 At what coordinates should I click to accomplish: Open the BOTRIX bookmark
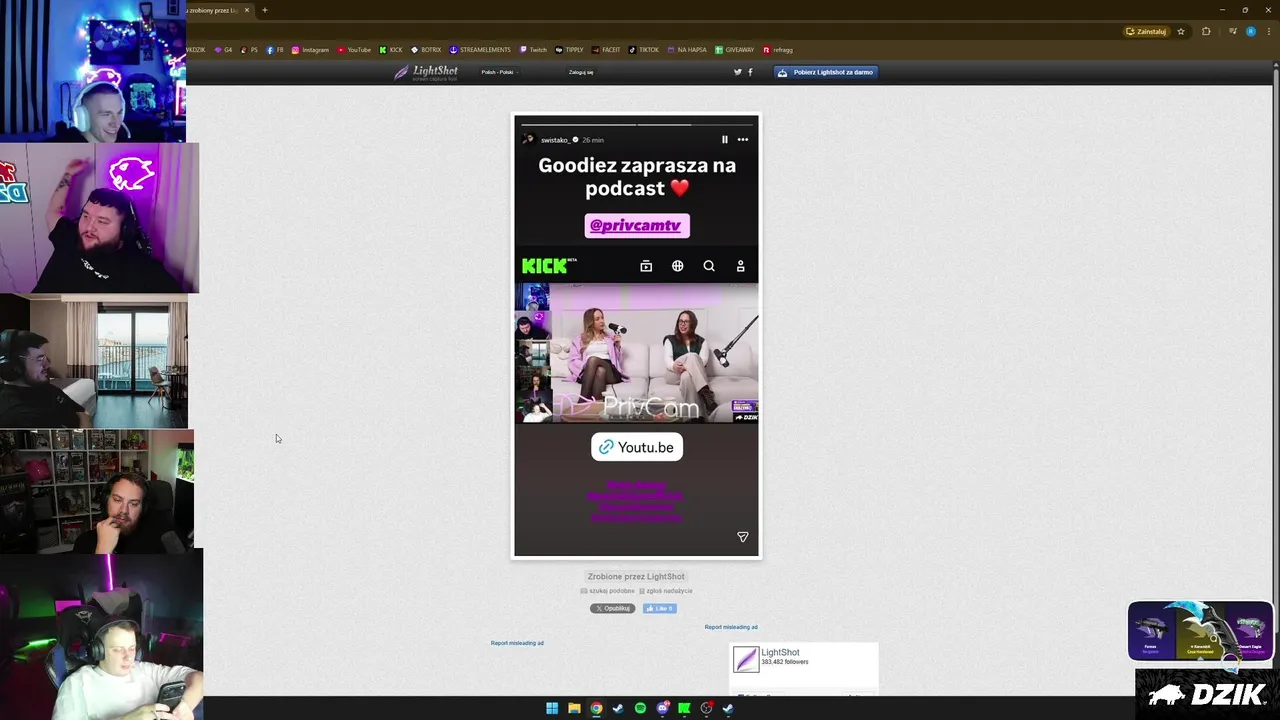(426, 50)
